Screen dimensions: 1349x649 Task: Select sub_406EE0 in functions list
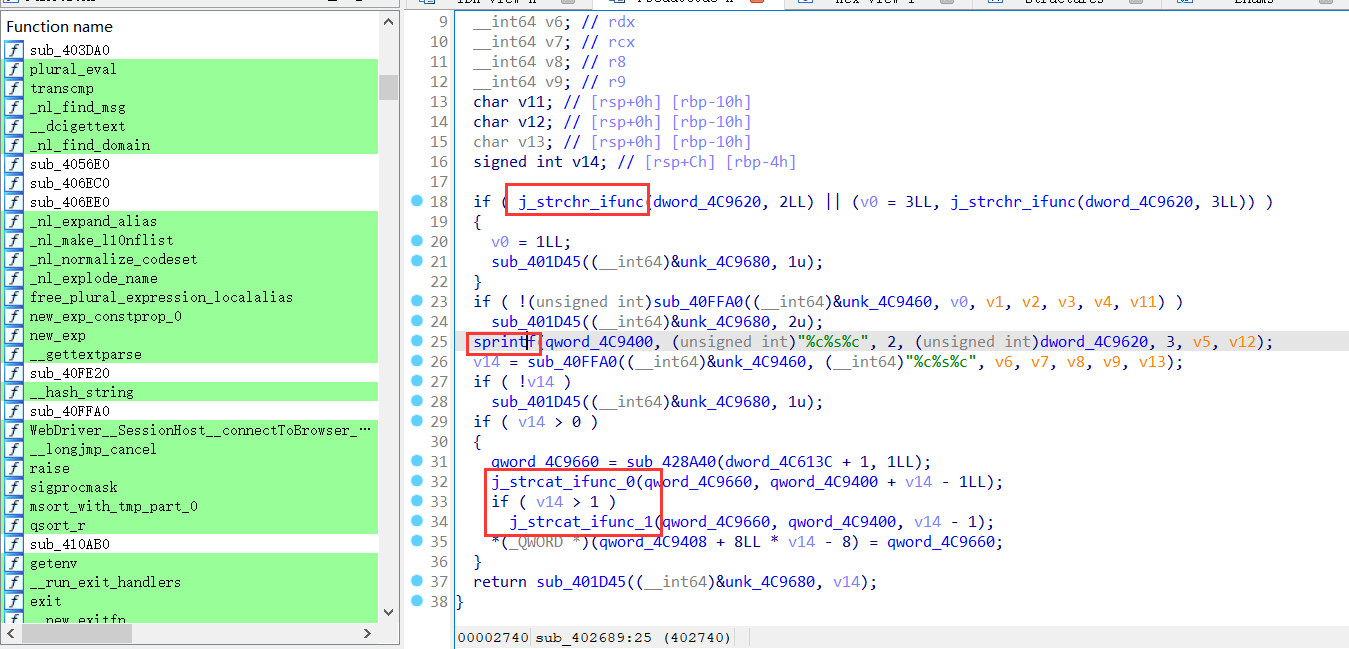click(190, 202)
